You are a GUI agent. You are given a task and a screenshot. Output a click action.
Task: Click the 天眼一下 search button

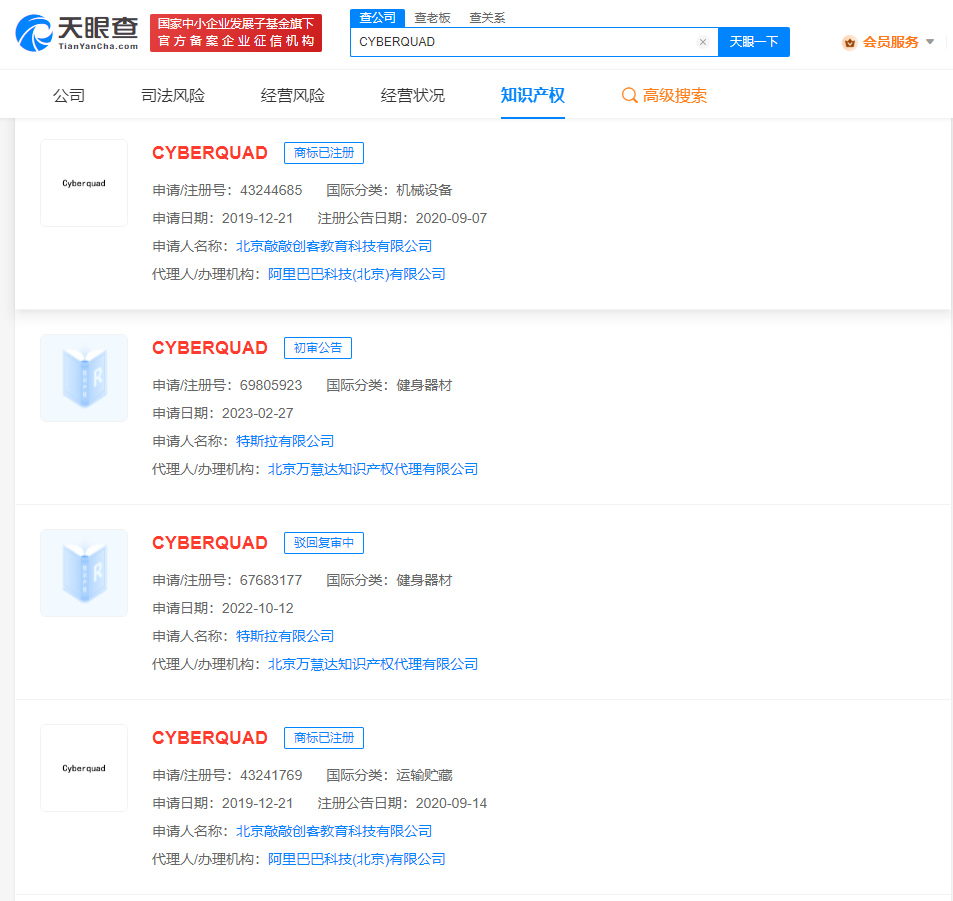pos(754,42)
